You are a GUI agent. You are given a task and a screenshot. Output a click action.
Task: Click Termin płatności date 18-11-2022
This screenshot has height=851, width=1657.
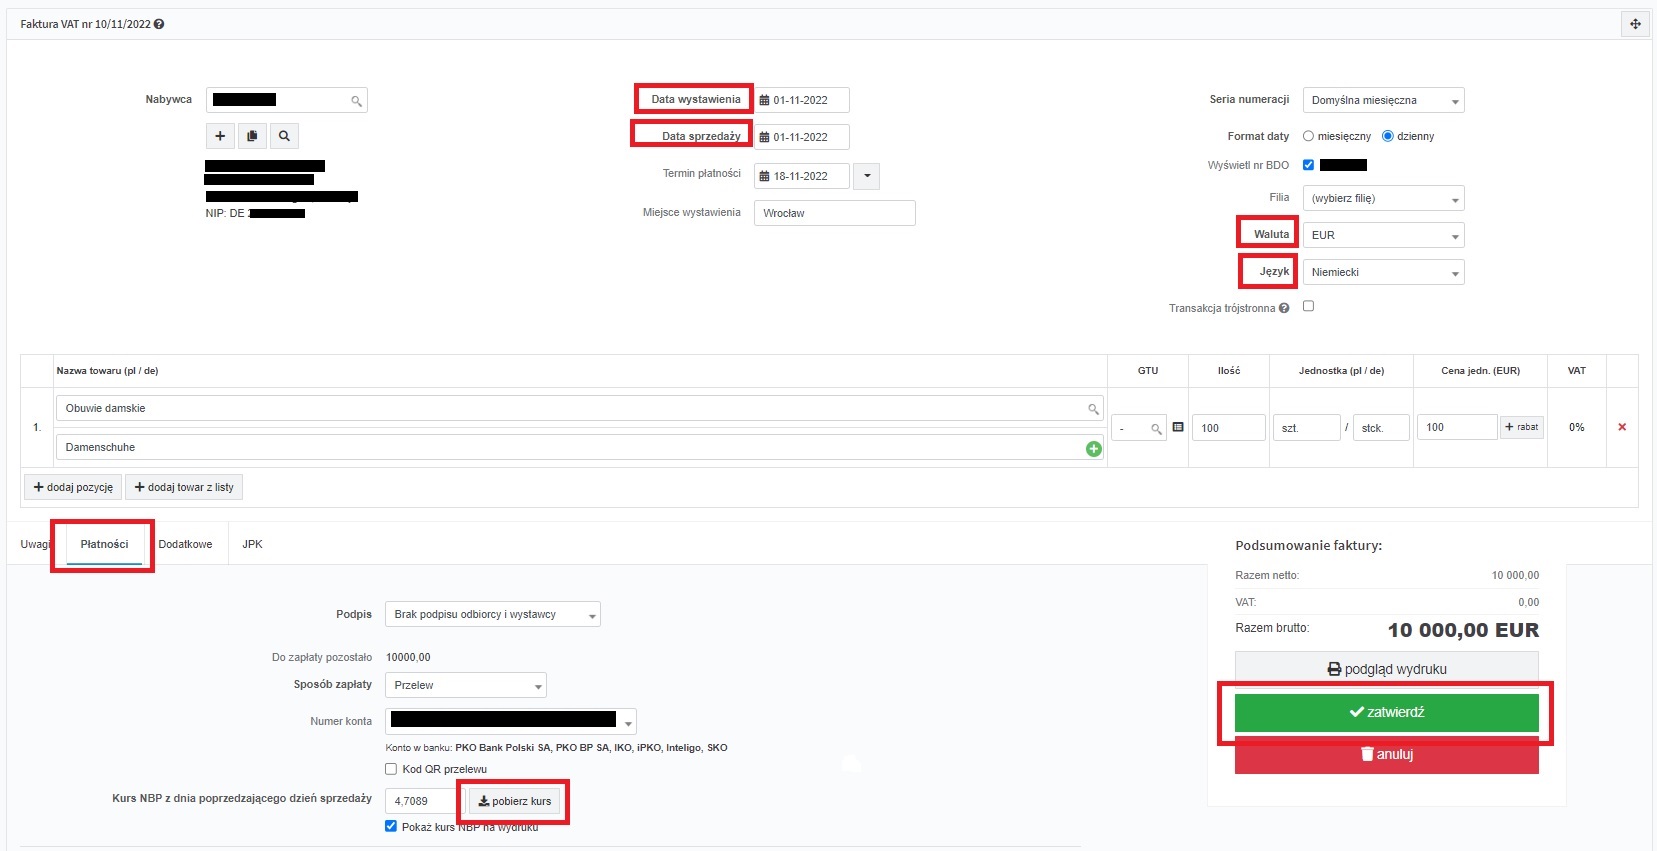(x=802, y=176)
